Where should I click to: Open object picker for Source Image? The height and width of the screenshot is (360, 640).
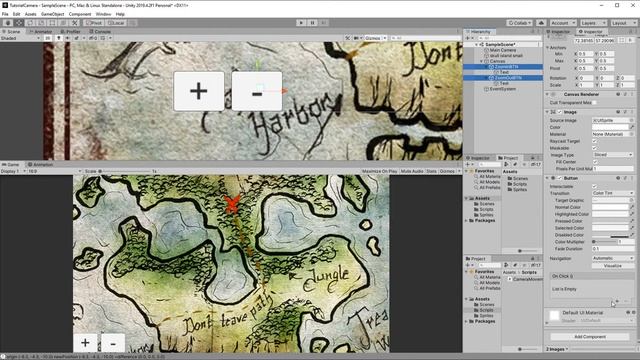click(631, 120)
